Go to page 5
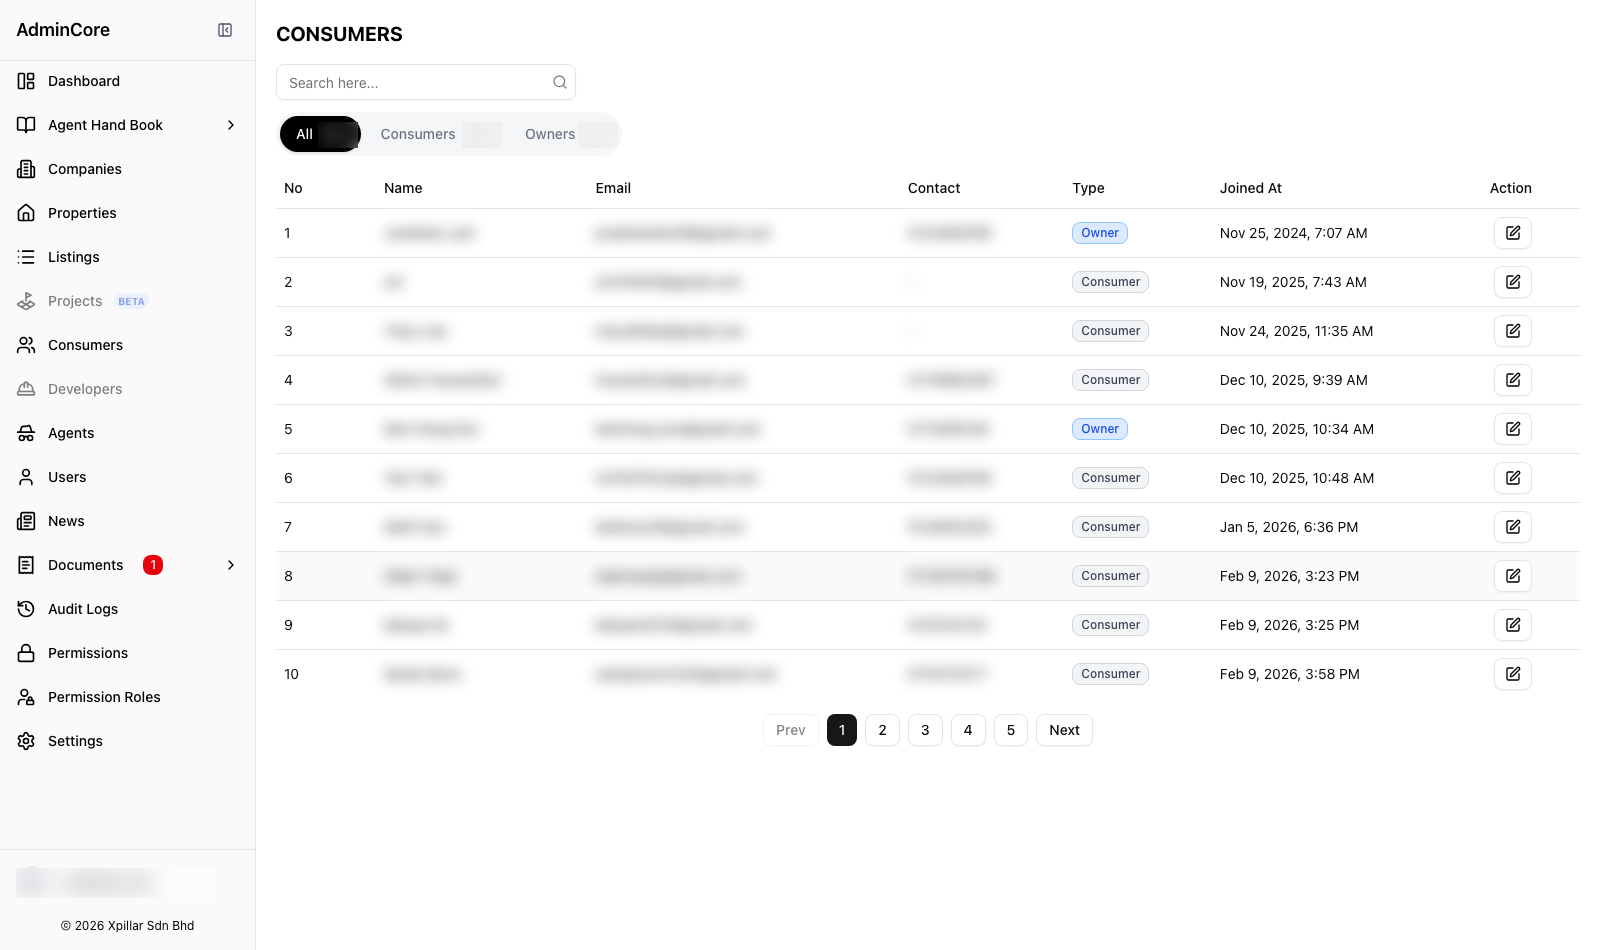The image size is (1600, 950). pos(1011,730)
